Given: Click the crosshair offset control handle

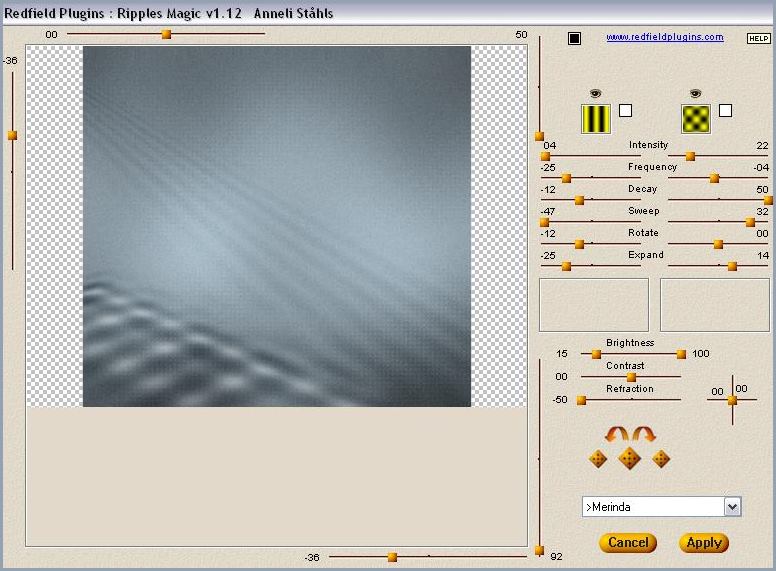Looking at the screenshot, I should [x=732, y=400].
